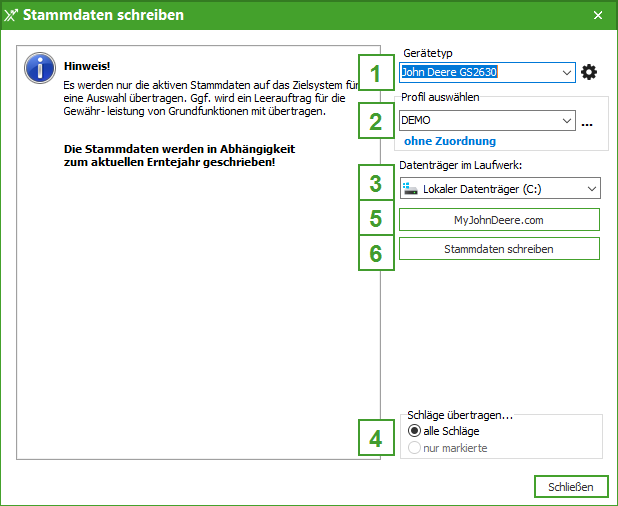Click the blue information icon beside Hinweis
Image resolution: width=618 pixels, height=506 pixels.
[x=39, y=68]
